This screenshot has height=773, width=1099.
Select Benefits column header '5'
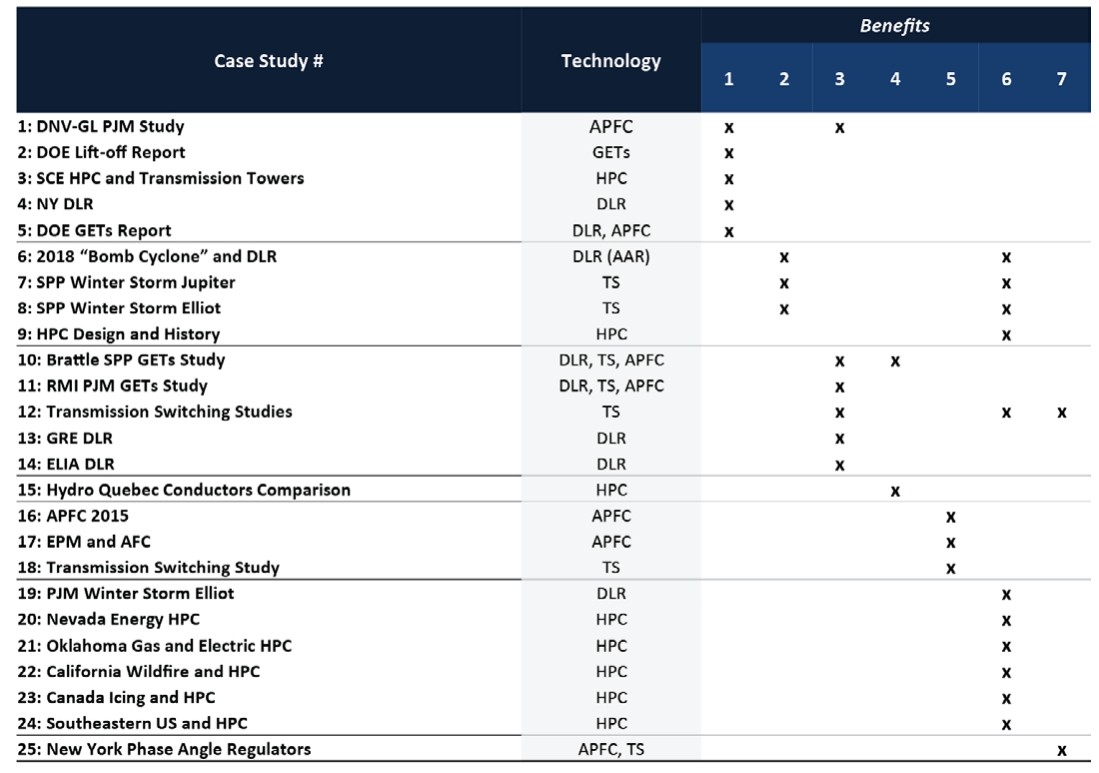click(950, 78)
